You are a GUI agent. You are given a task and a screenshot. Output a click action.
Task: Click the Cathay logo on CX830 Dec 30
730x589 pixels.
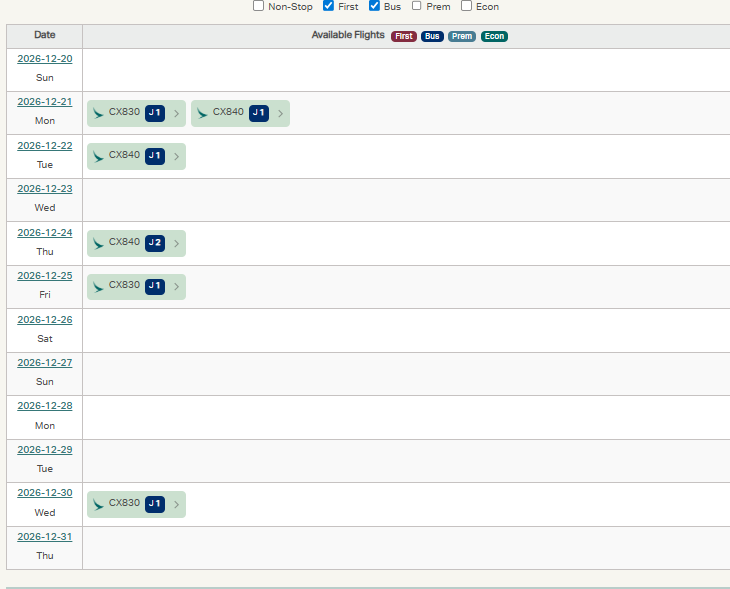coord(98,504)
